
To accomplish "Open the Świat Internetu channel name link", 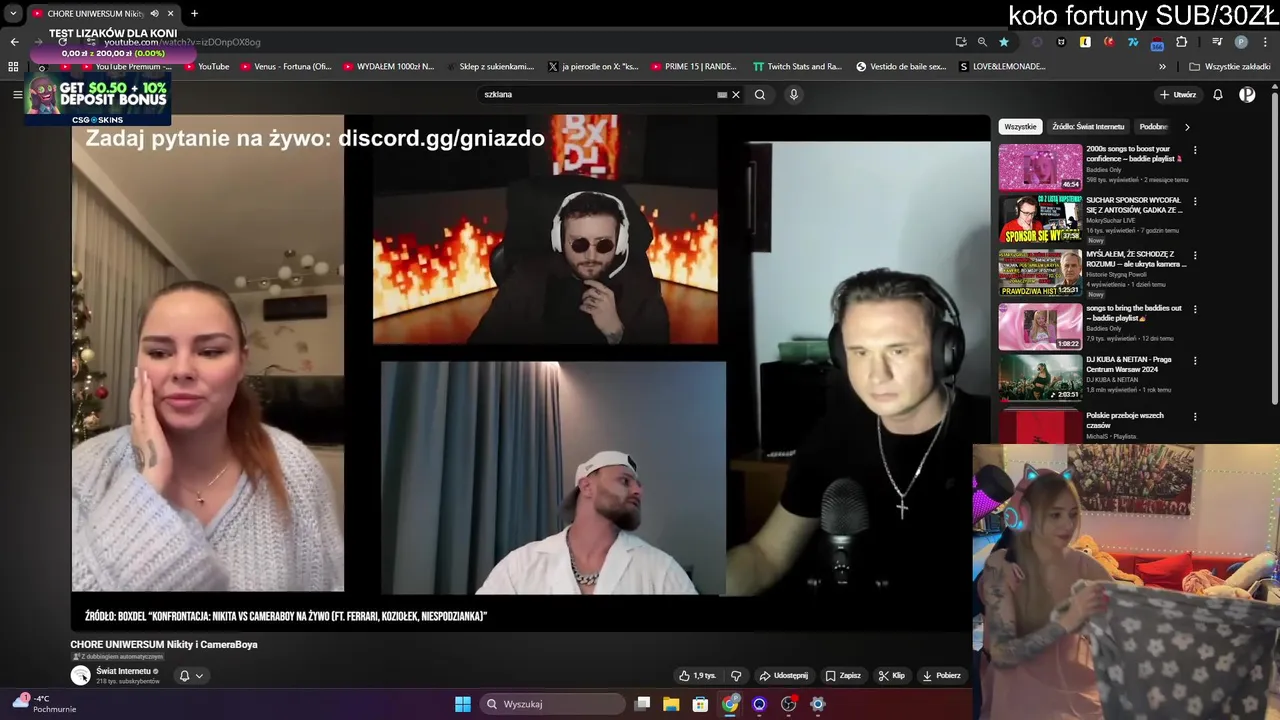I will tap(122, 671).
